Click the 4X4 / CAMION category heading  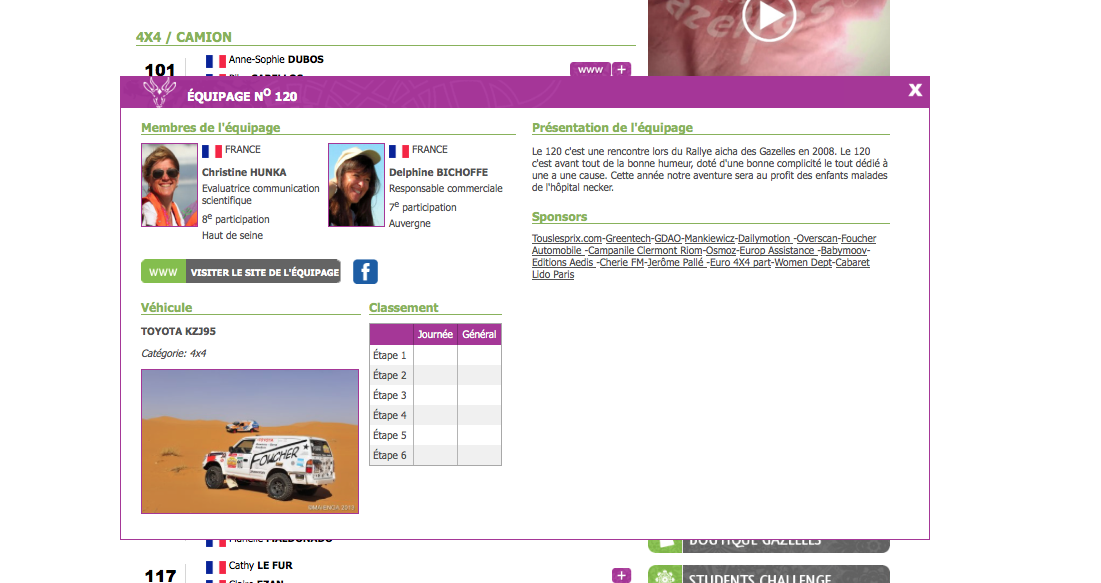tap(184, 37)
